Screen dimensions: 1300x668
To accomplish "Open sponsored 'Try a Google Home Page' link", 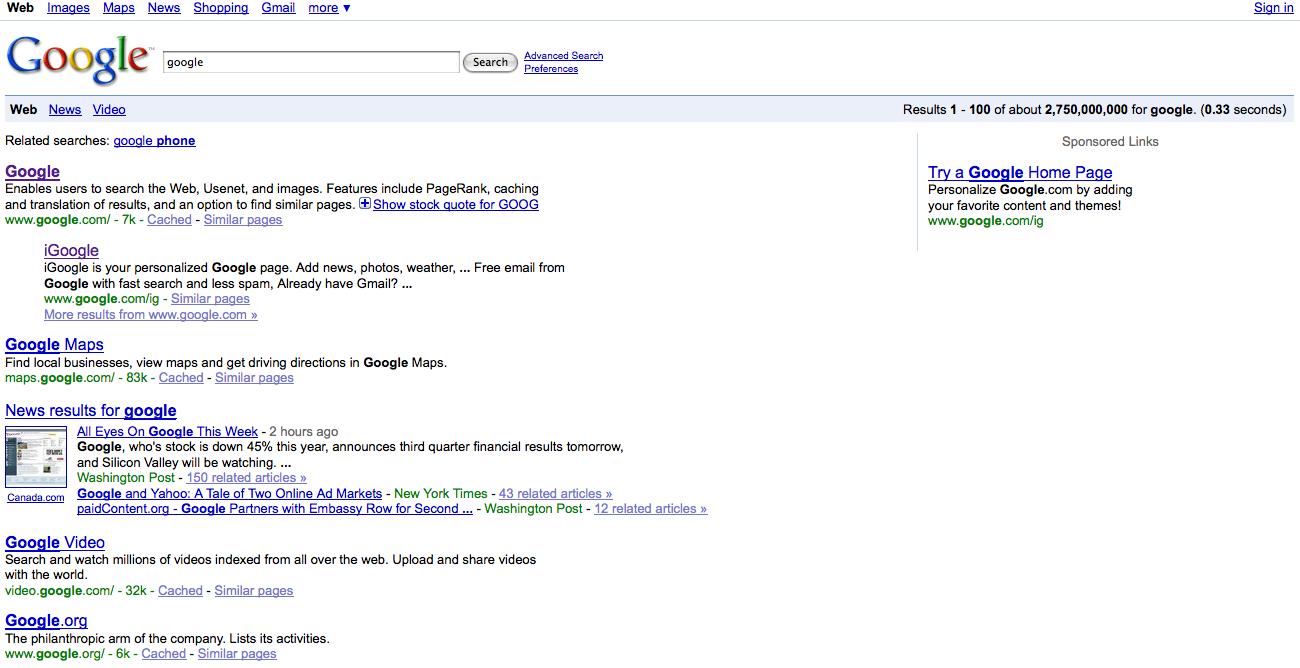I will (x=1020, y=172).
